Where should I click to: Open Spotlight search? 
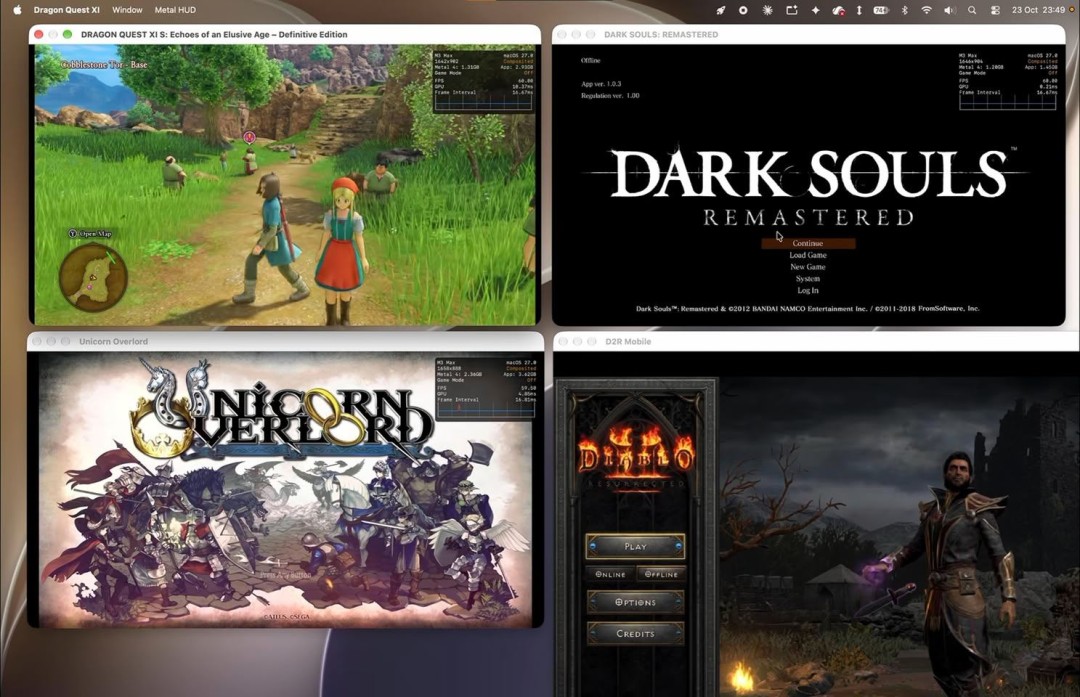tap(972, 10)
